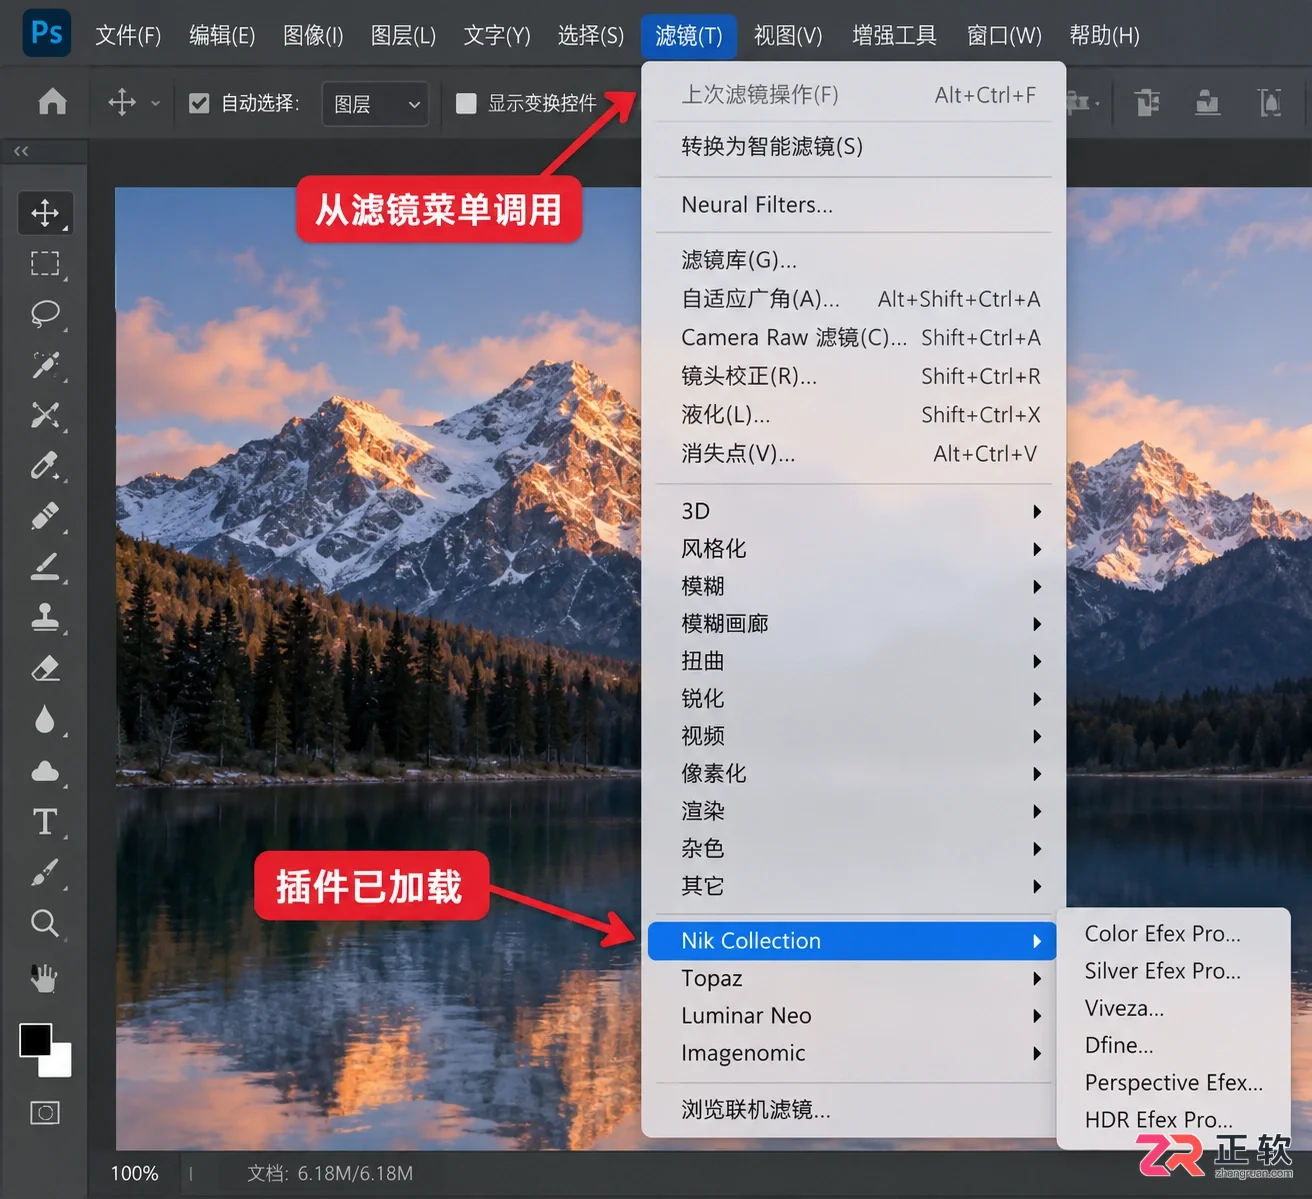1312x1199 pixels.
Task: Expand the 扭曲 submenu
Action: [853, 661]
